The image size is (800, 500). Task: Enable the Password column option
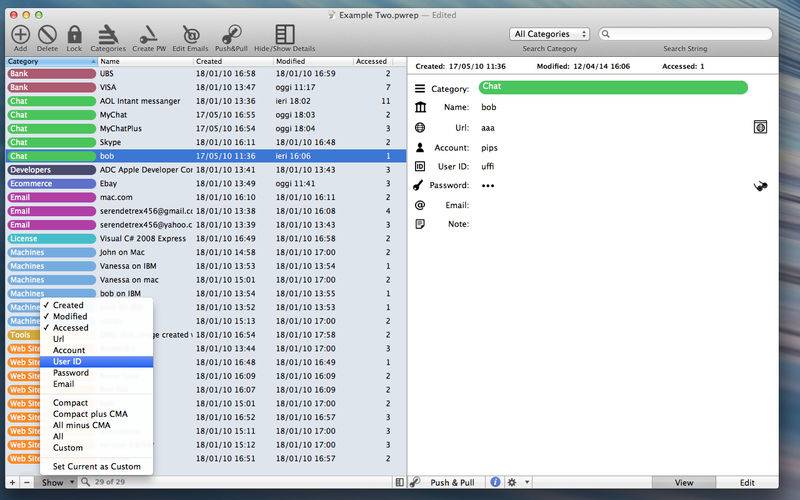pyautogui.click(x=96, y=372)
